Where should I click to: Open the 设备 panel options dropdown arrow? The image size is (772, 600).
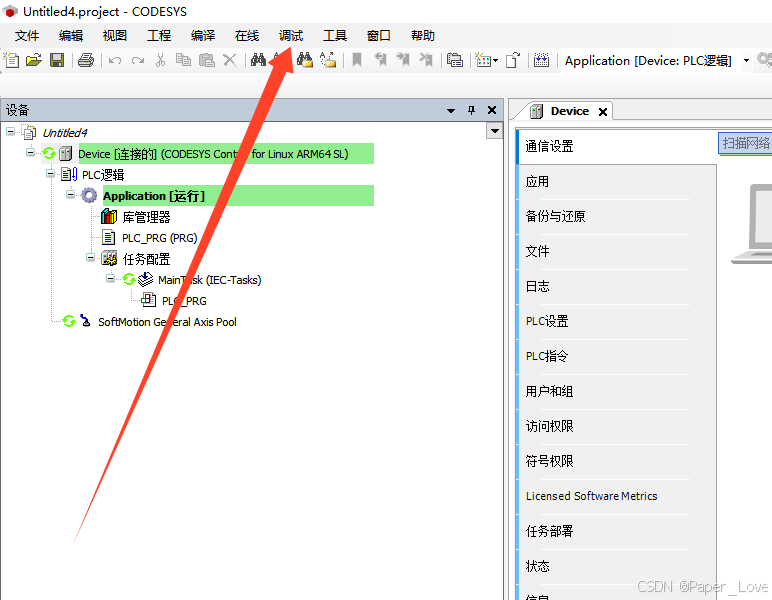[x=450, y=111]
